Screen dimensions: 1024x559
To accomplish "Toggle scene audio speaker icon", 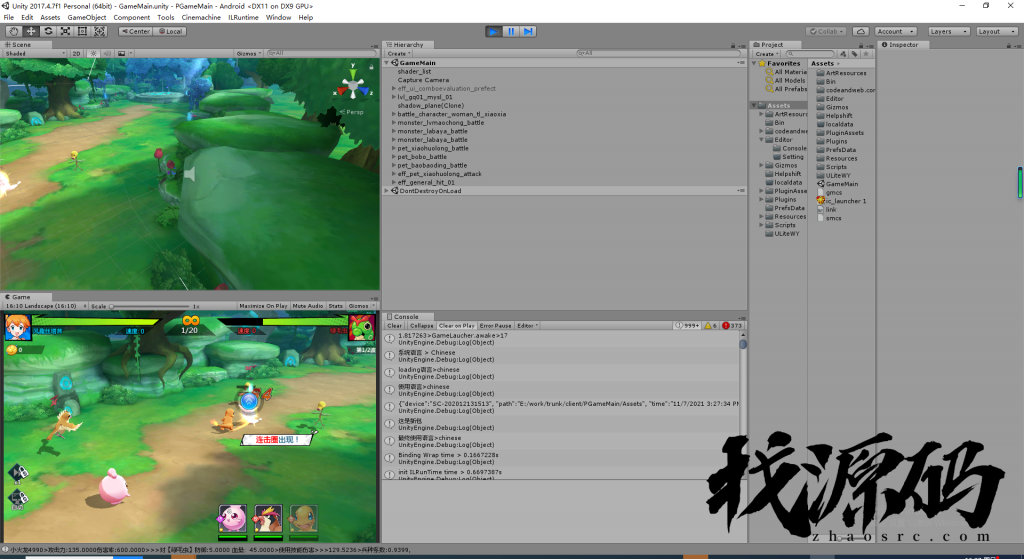I will [x=107, y=54].
